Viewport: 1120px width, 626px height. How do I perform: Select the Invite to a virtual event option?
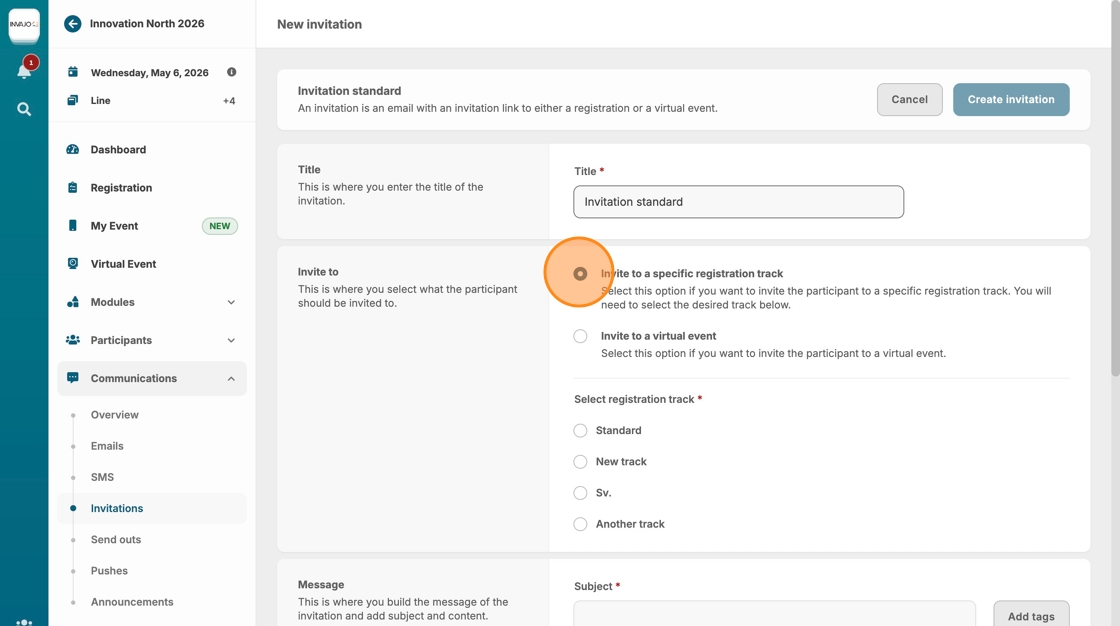pos(580,336)
